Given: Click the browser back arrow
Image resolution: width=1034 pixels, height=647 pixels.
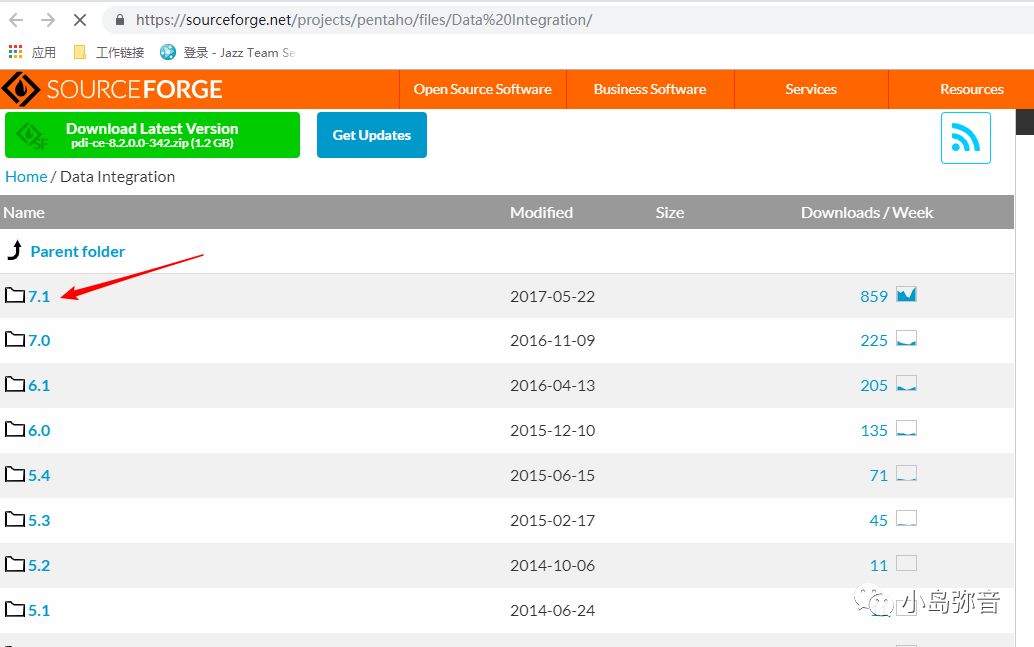Looking at the screenshot, I should pos(16,20).
